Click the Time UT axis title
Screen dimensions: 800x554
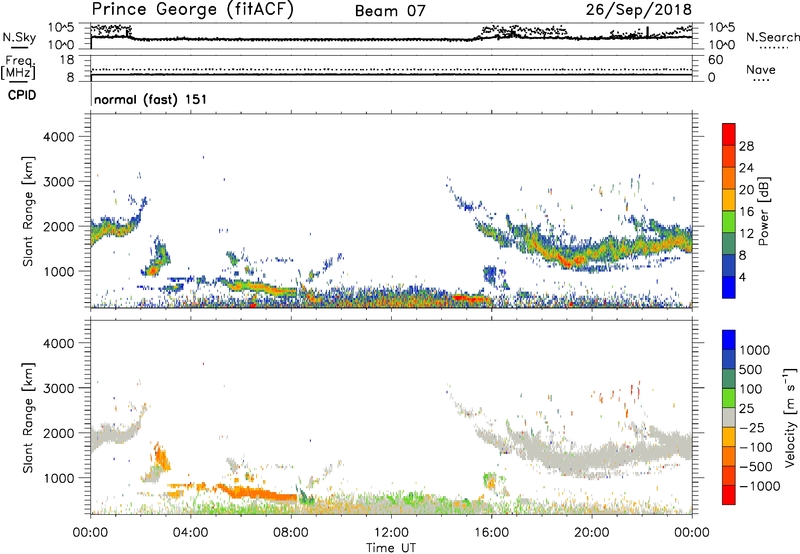[391, 548]
